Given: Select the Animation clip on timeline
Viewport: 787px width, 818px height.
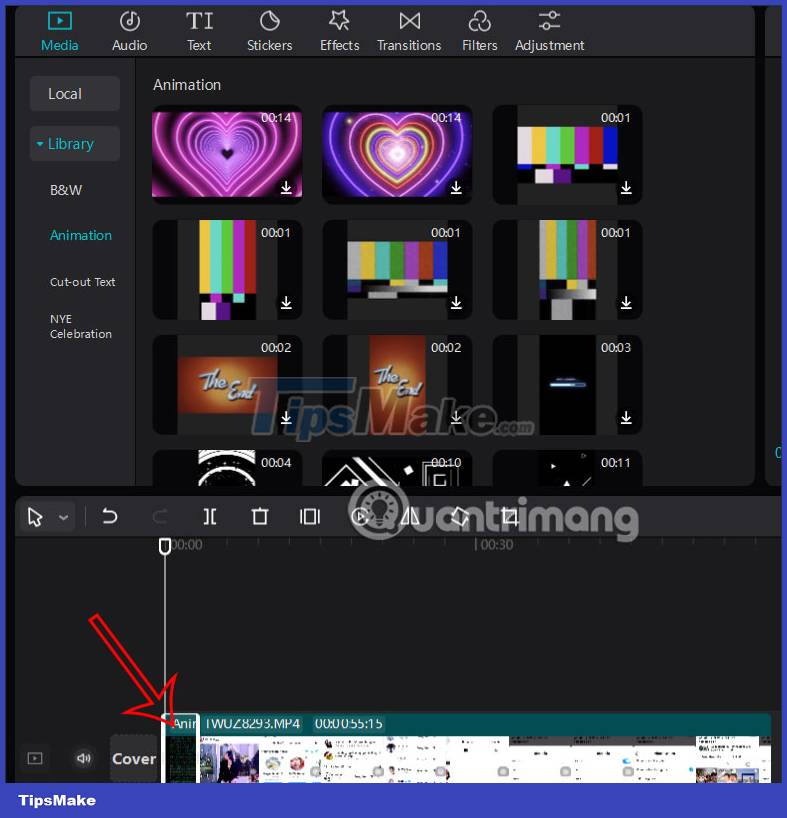Looking at the screenshot, I should click(180, 748).
